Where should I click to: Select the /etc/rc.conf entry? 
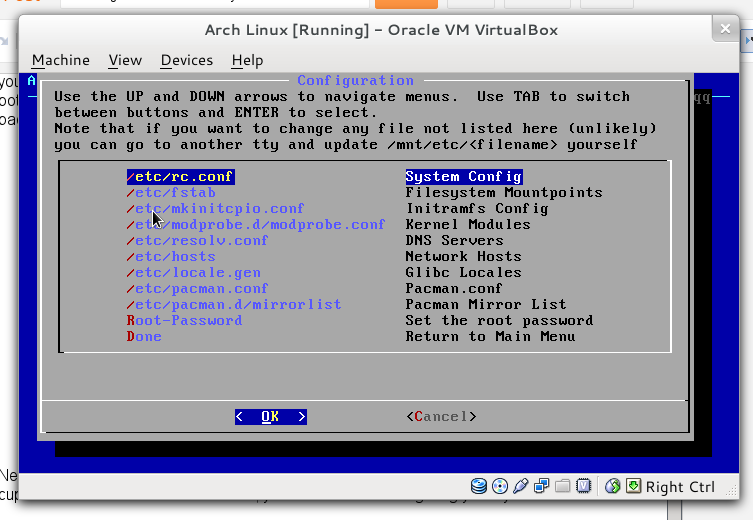click(x=181, y=177)
